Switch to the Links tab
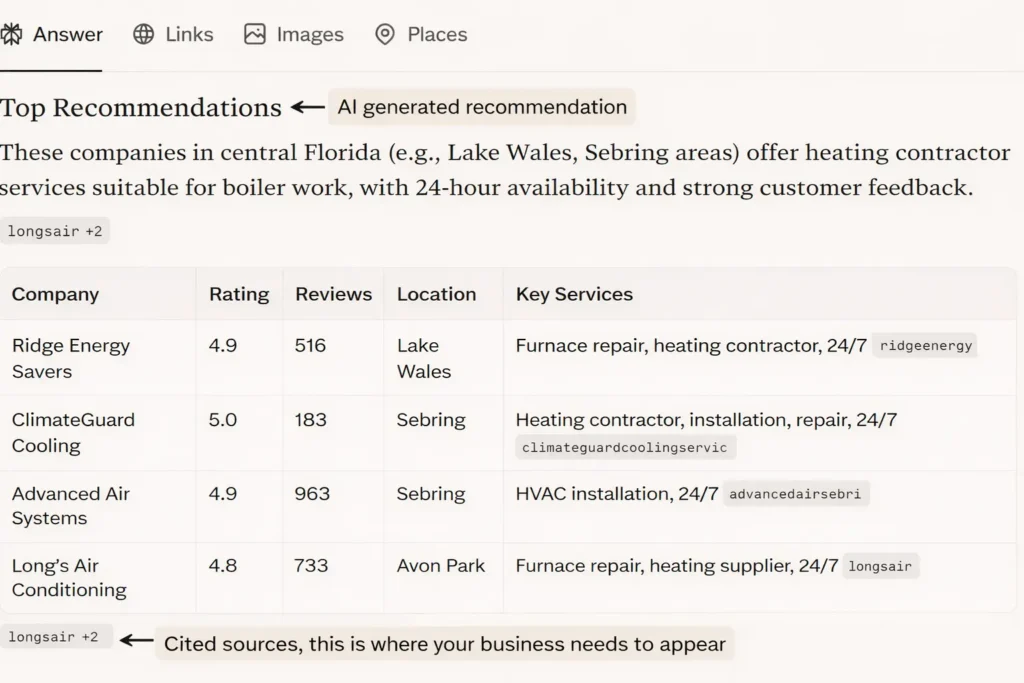This screenshot has height=683, width=1024. 189,34
